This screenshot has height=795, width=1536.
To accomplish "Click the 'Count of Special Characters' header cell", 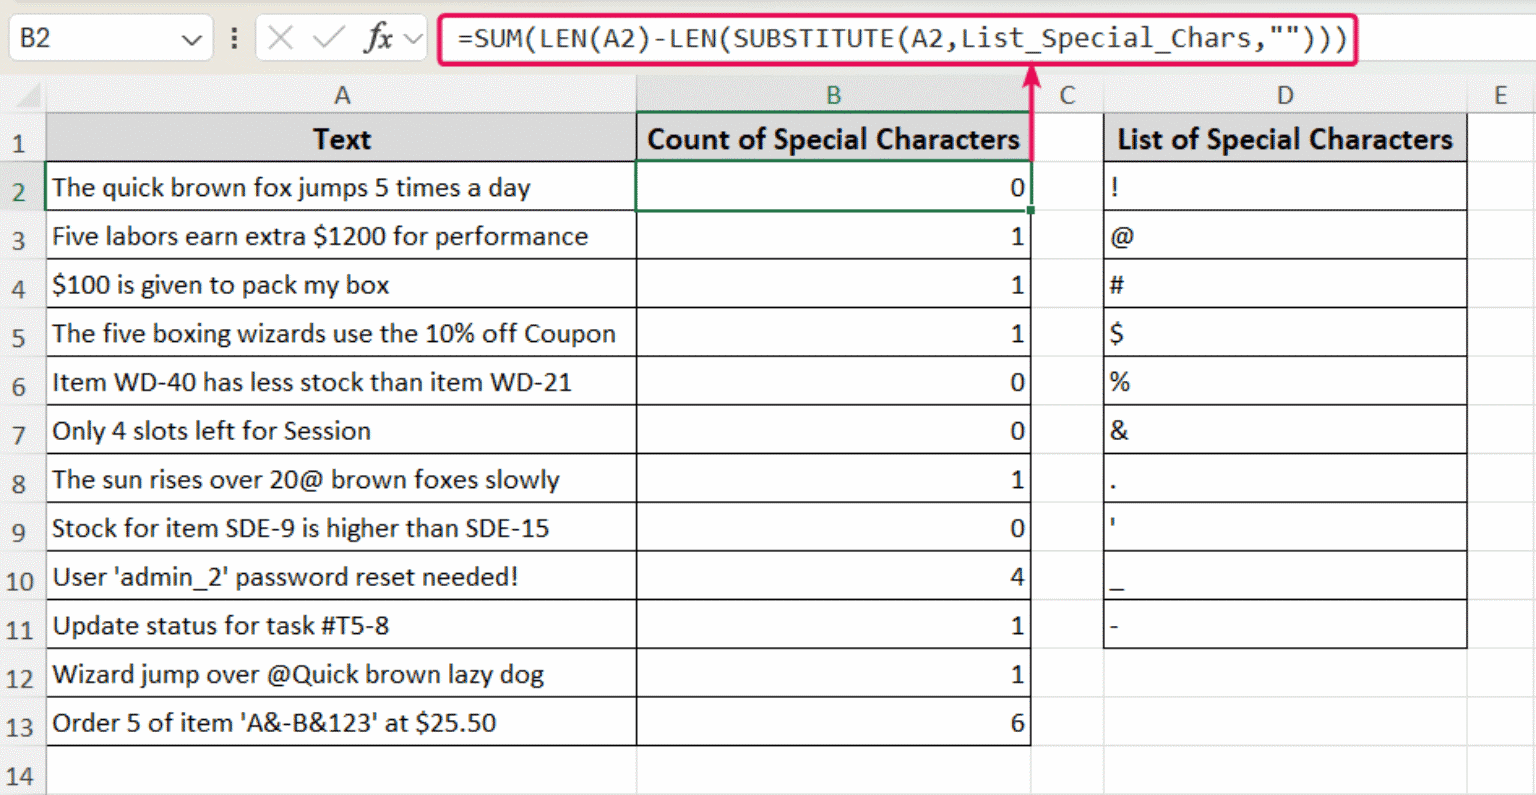I will [833, 139].
